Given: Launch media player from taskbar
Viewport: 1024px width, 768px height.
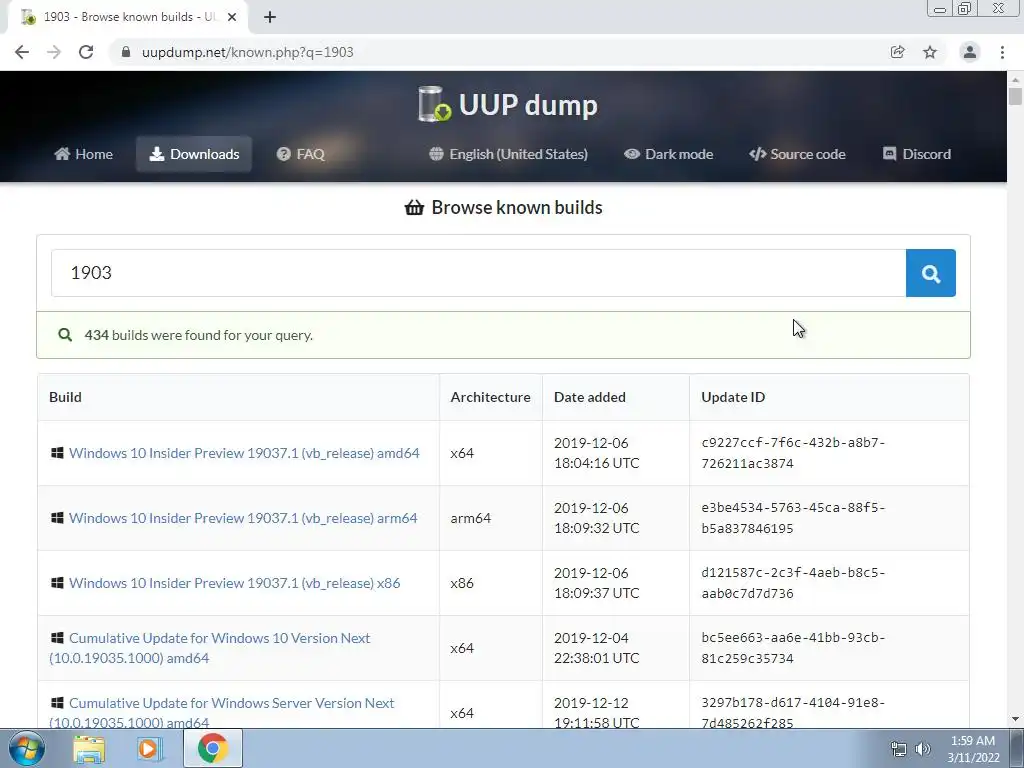Looking at the screenshot, I should pos(150,748).
